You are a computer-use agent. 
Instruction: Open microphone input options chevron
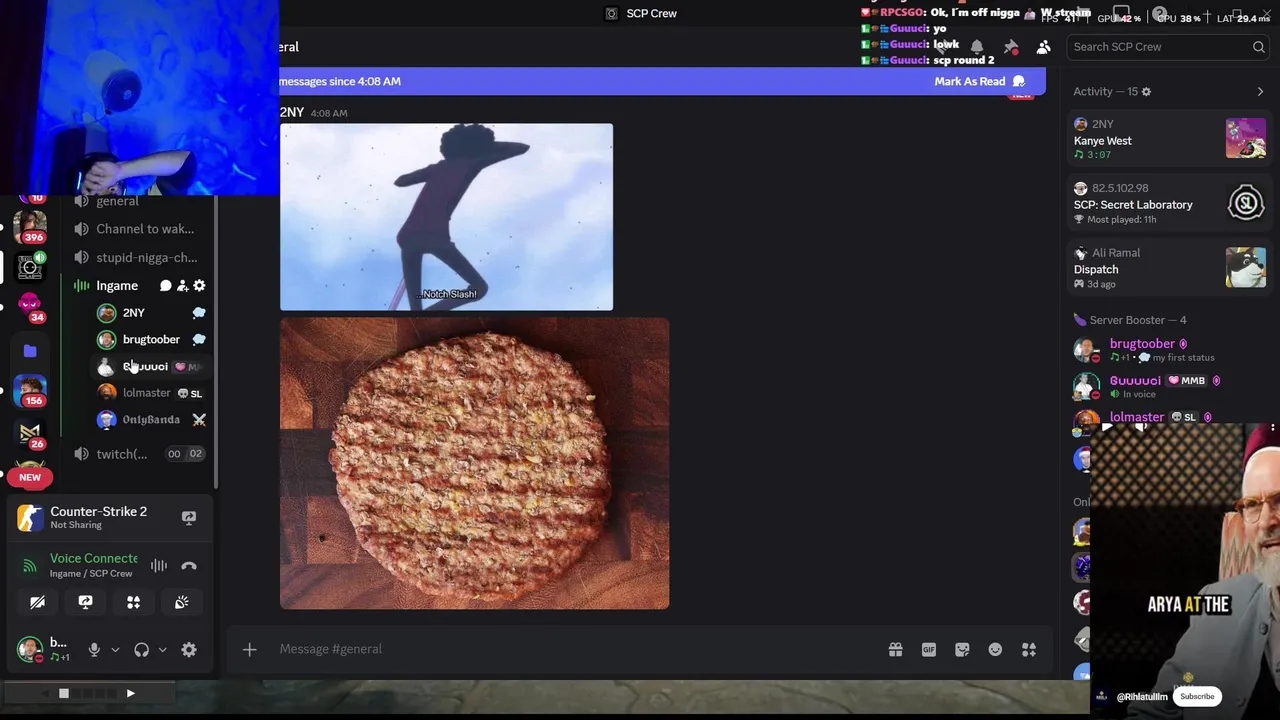click(115, 650)
